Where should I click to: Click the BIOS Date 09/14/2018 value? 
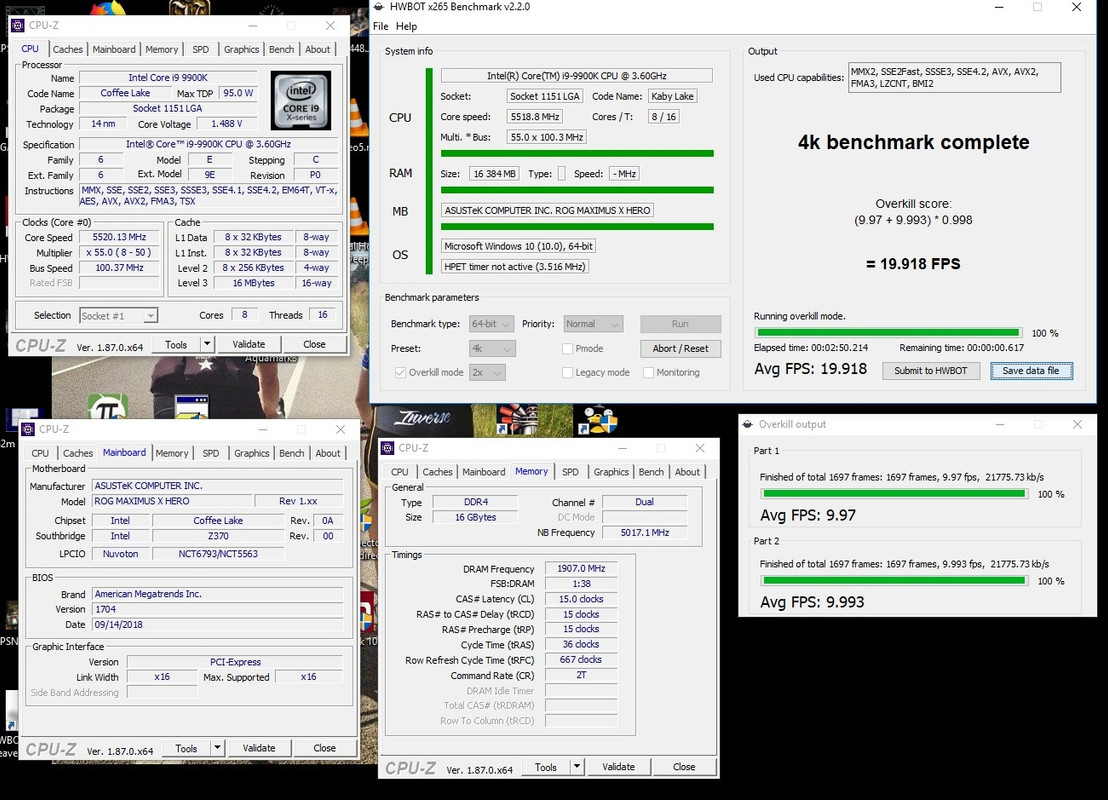pyautogui.click(x=217, y=625)
